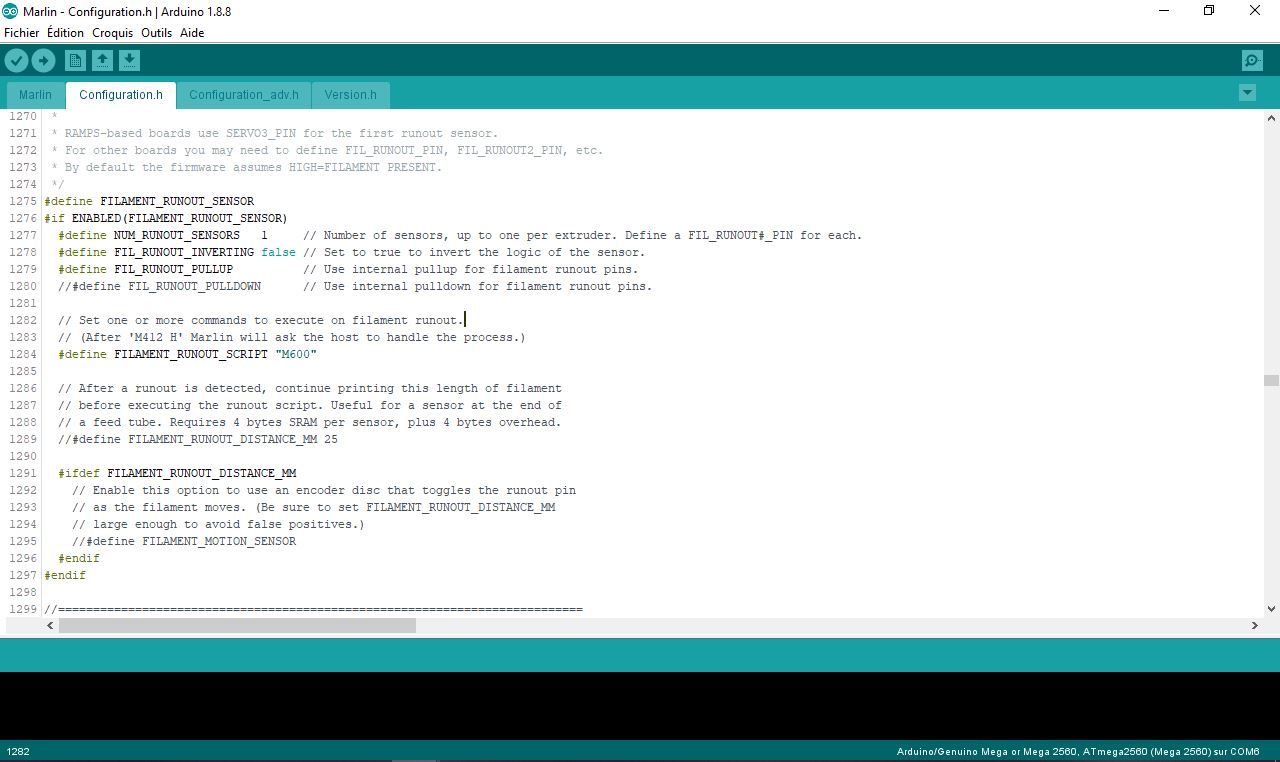
Task: Click the RAMPS-based boards comment line
Action: 275,133
